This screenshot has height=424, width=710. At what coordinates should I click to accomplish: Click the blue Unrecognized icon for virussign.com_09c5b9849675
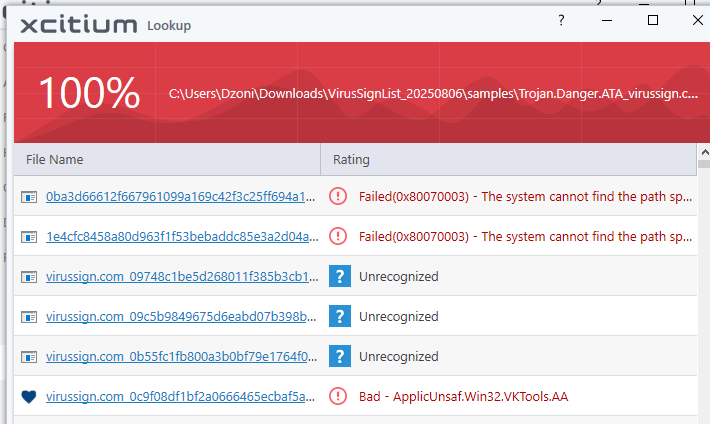tap(339, 316)
